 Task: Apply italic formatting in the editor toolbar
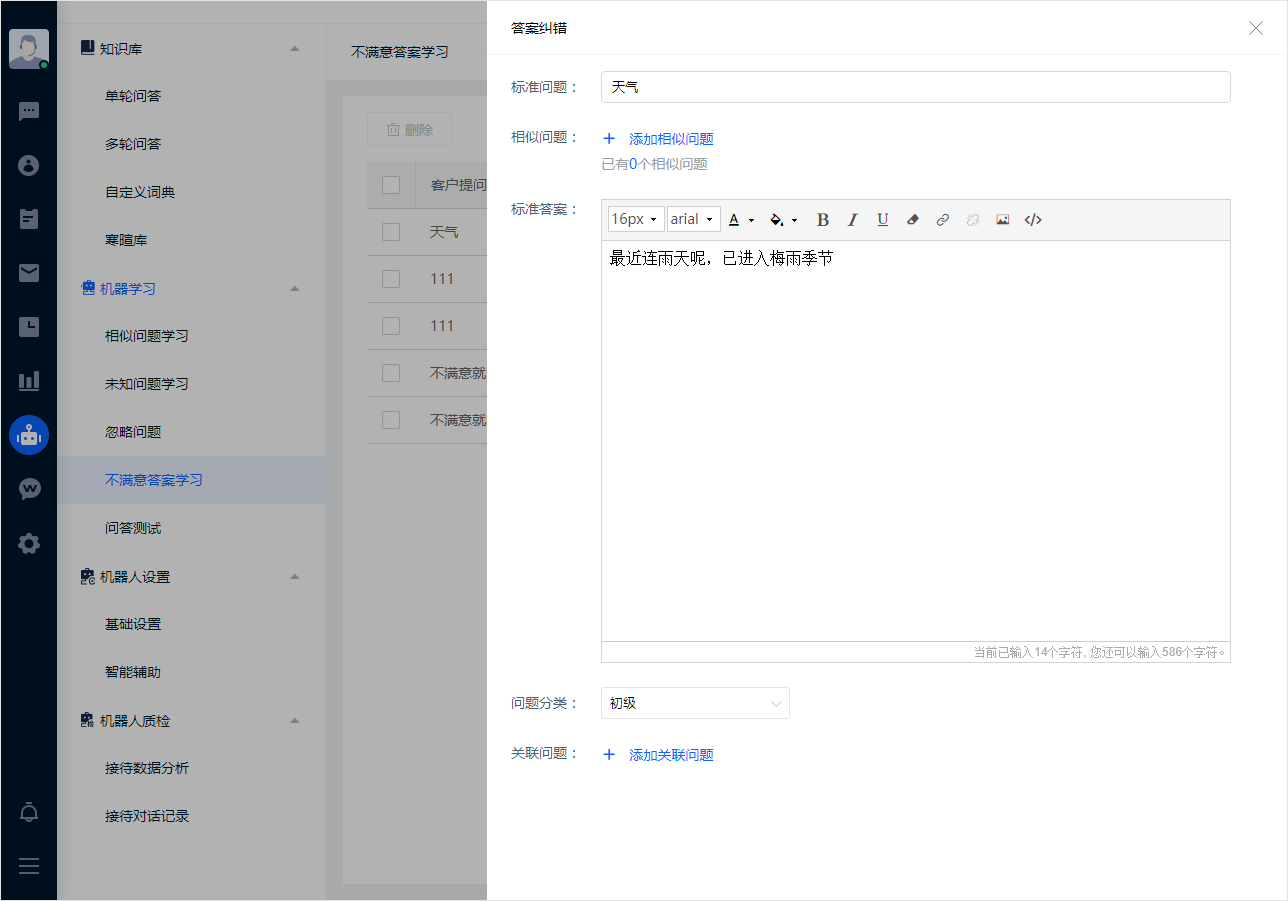pyautogui.click(x=853, y=220)
